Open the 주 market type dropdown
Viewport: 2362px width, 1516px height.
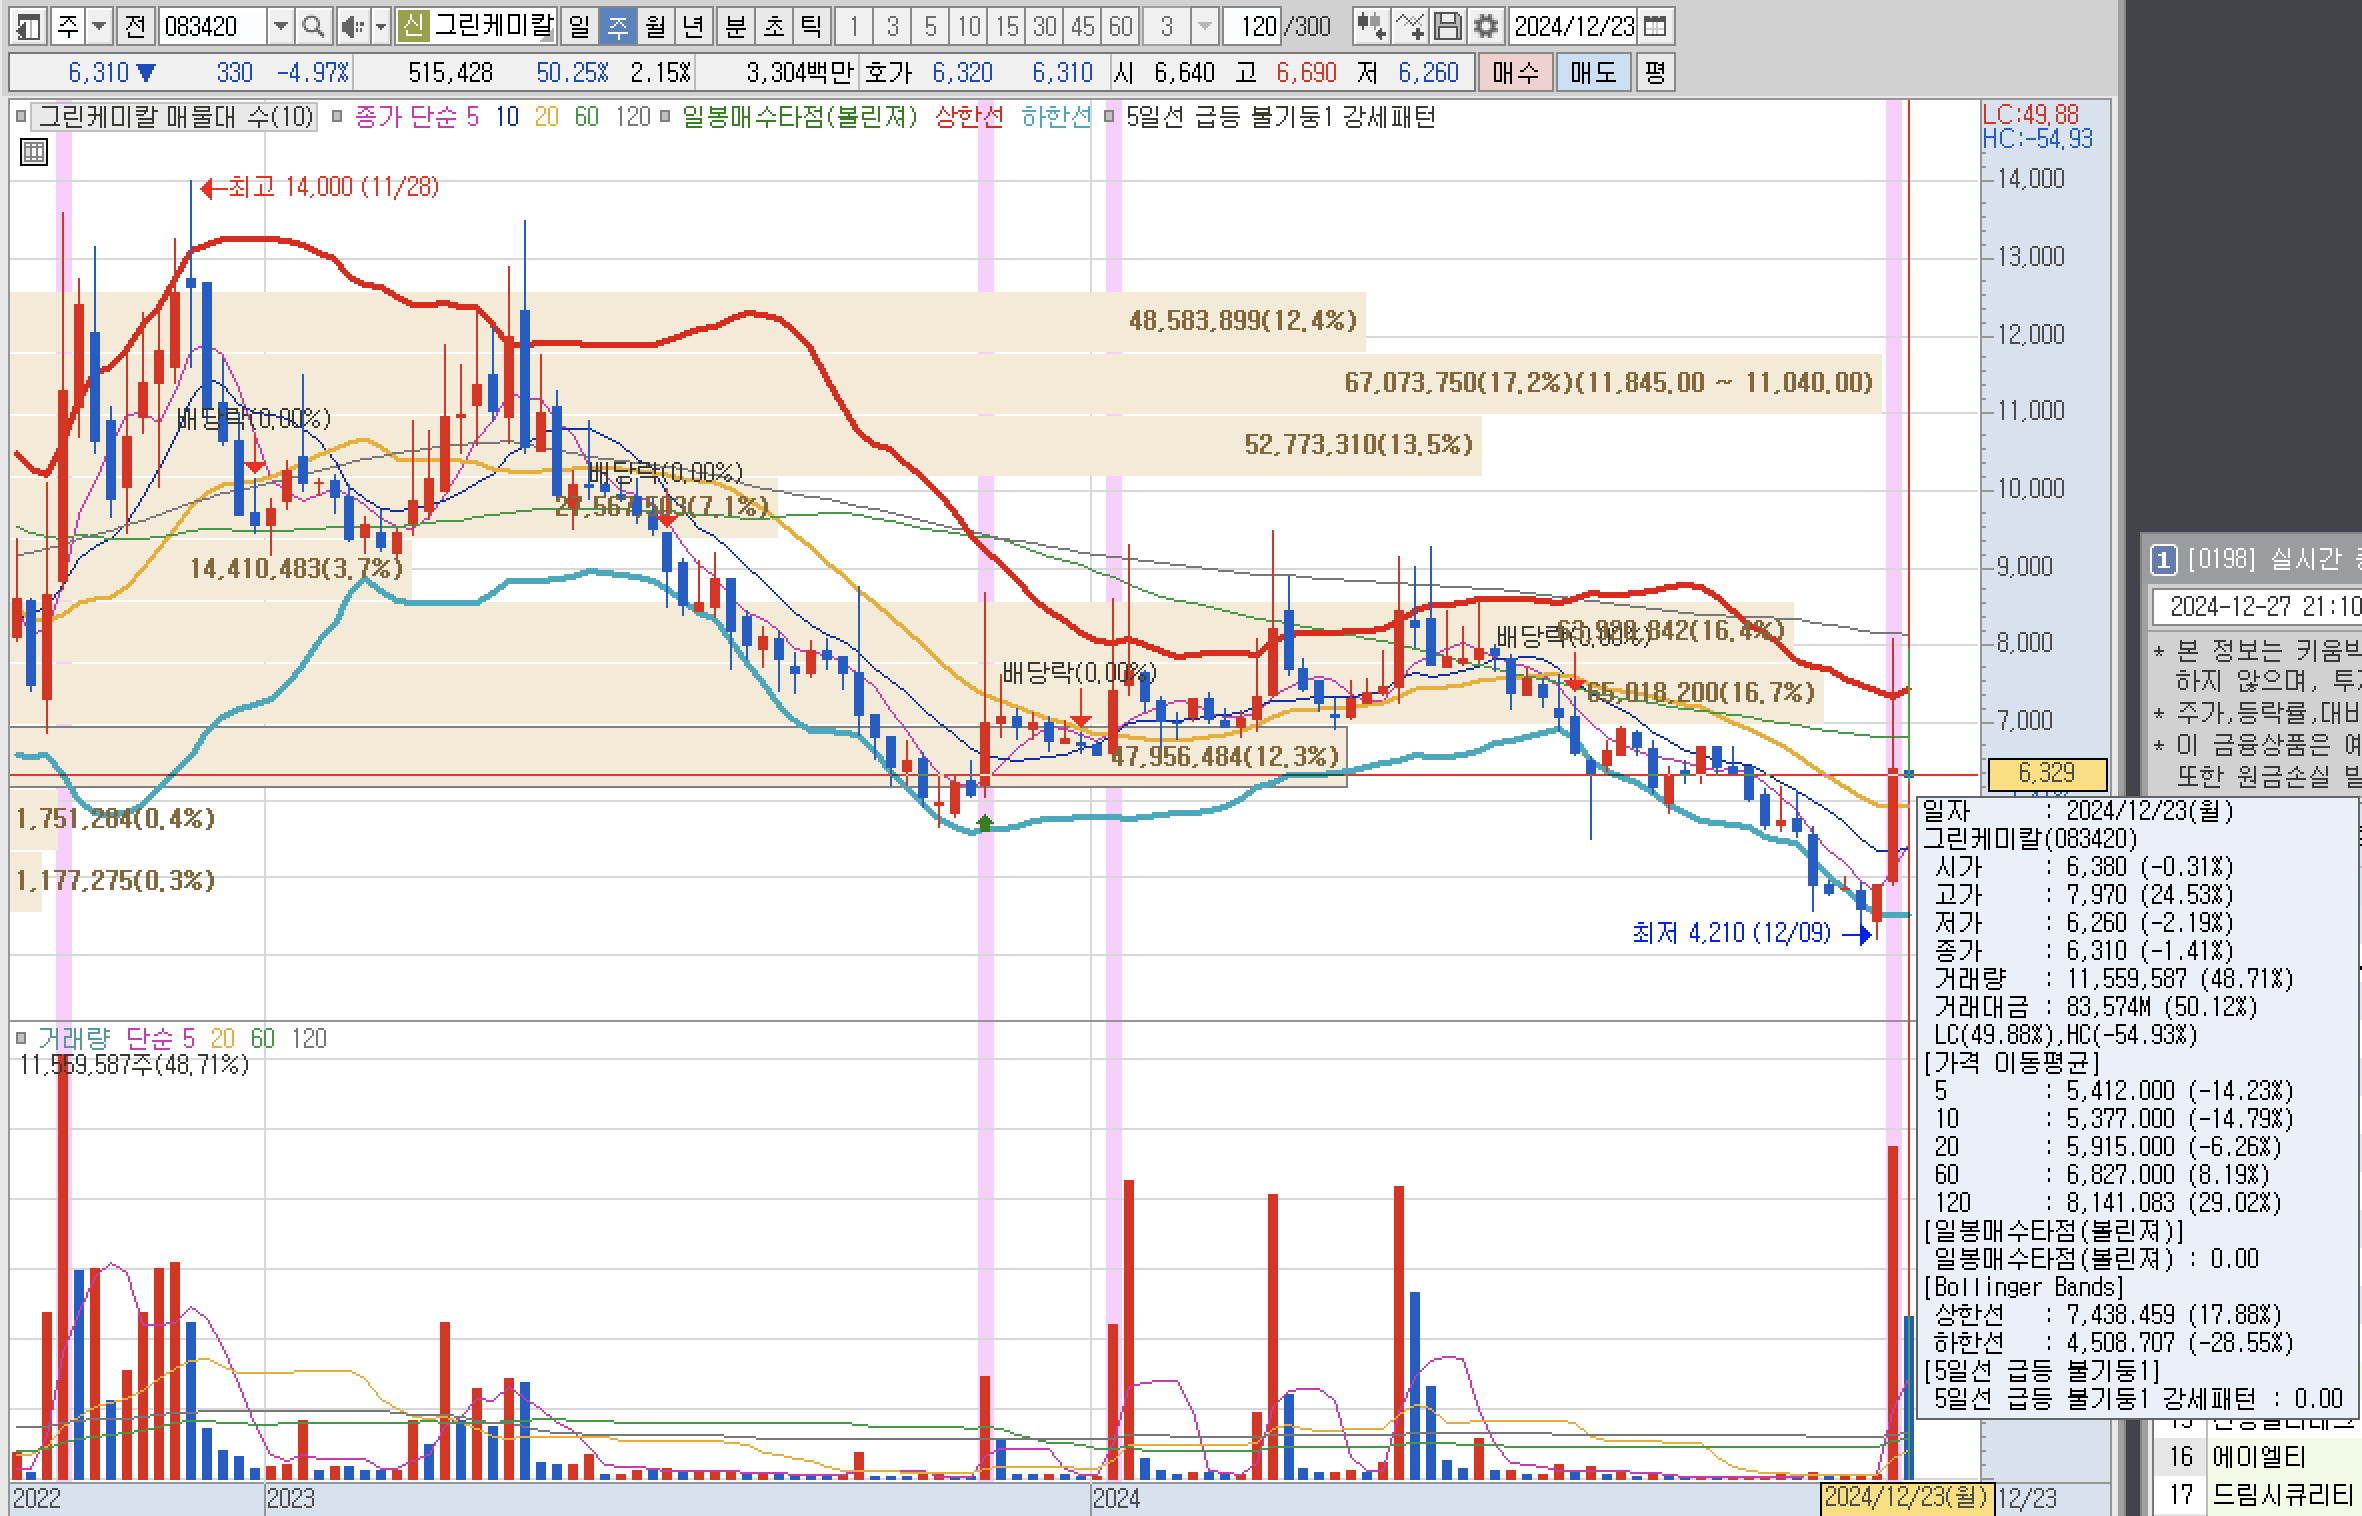[x=99, y=27]
